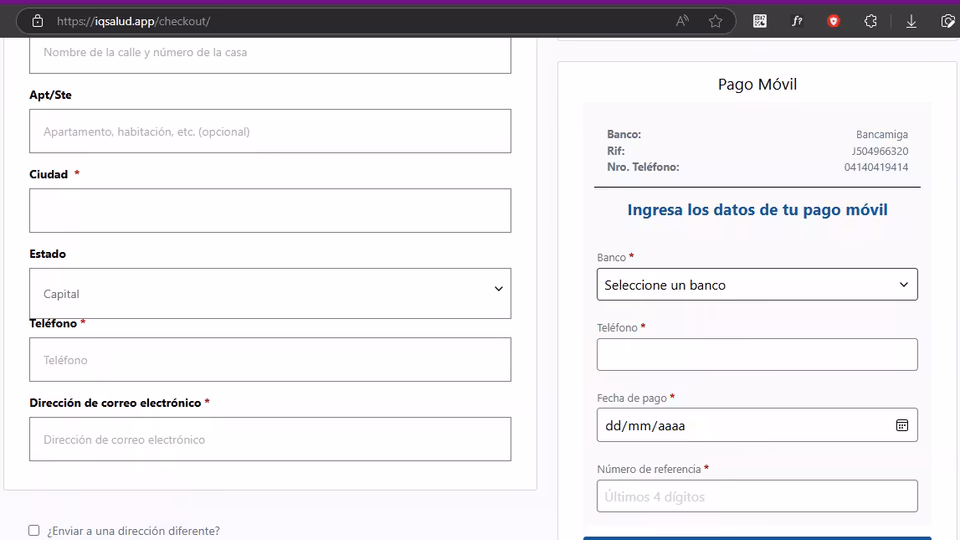Click the browser icon right of downloads
Image resolution: width=960 pixels, height=540 pixels.
tap(948, 21)
